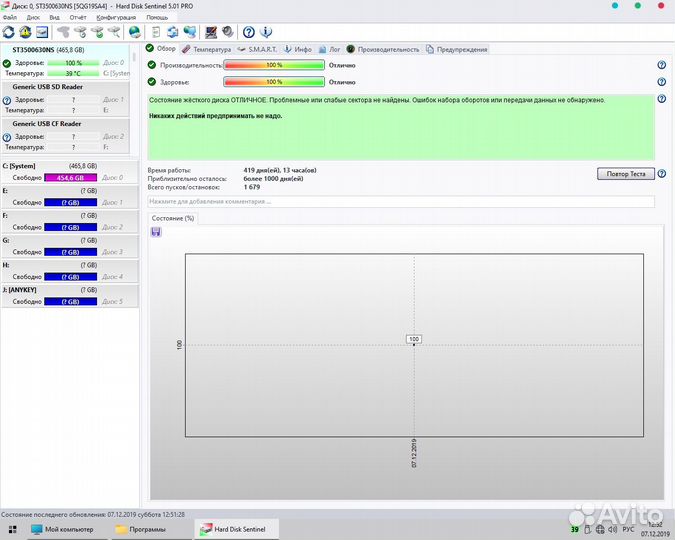Click the Повтор Теста button
This screenshot has height=540, width=675.
[625, 174]
